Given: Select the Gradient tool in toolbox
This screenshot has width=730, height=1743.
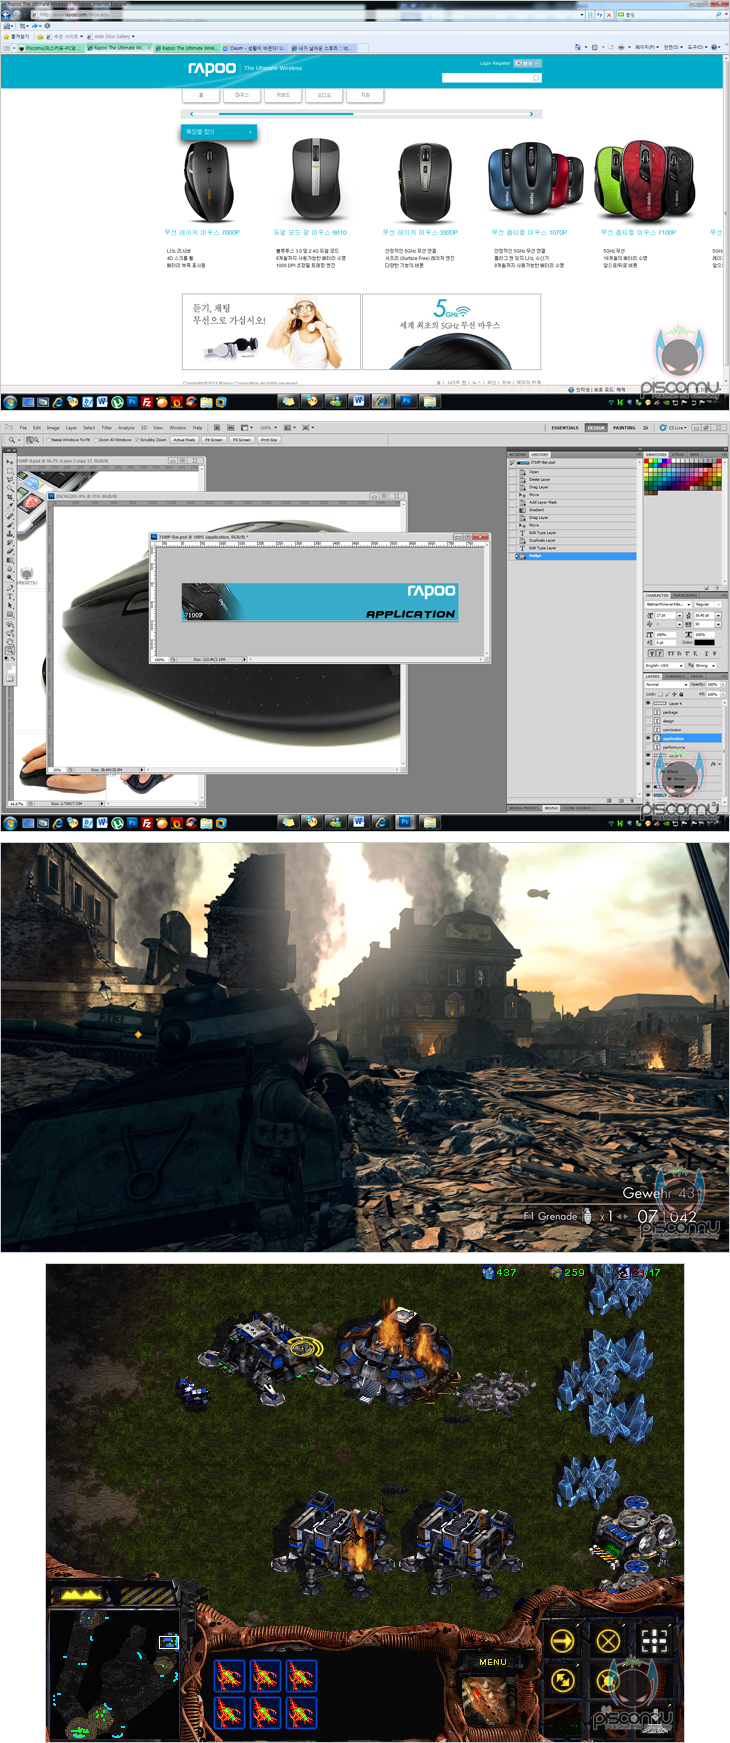Looking at the screenshot, I should pyautogui.click(x=10, y=560).
